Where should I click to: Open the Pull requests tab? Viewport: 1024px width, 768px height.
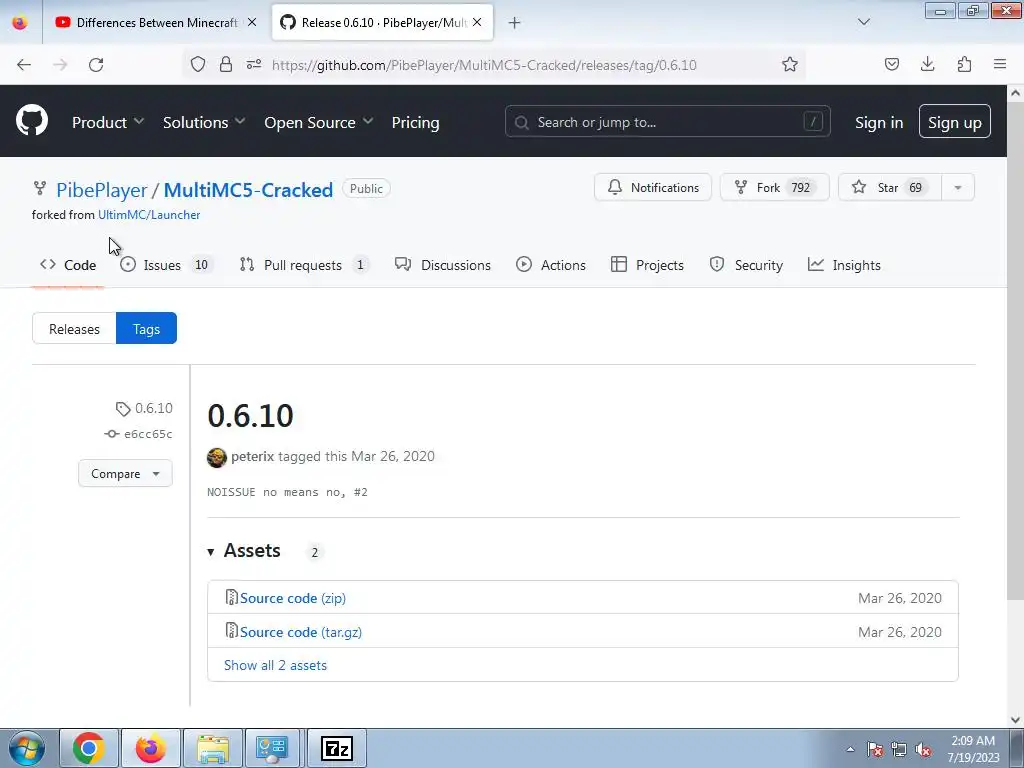(304, 265)
